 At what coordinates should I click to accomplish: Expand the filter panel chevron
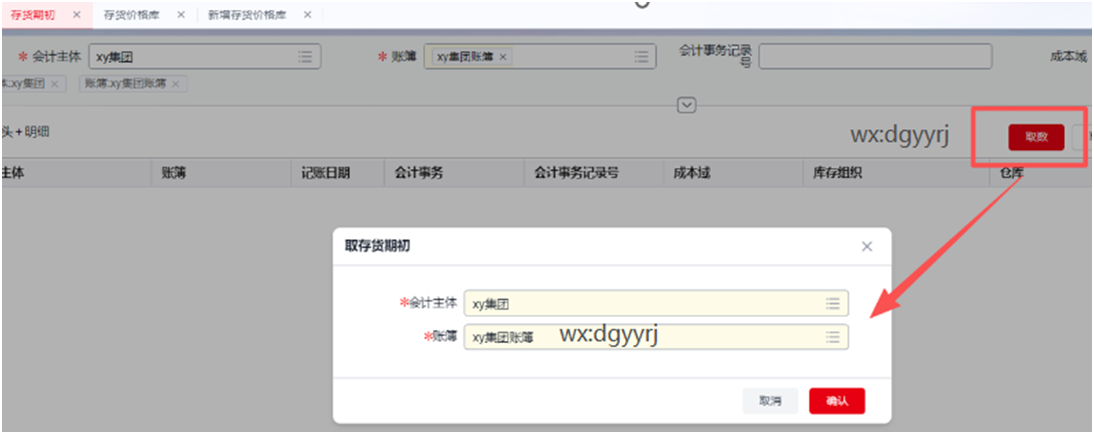tap(687, 105)
